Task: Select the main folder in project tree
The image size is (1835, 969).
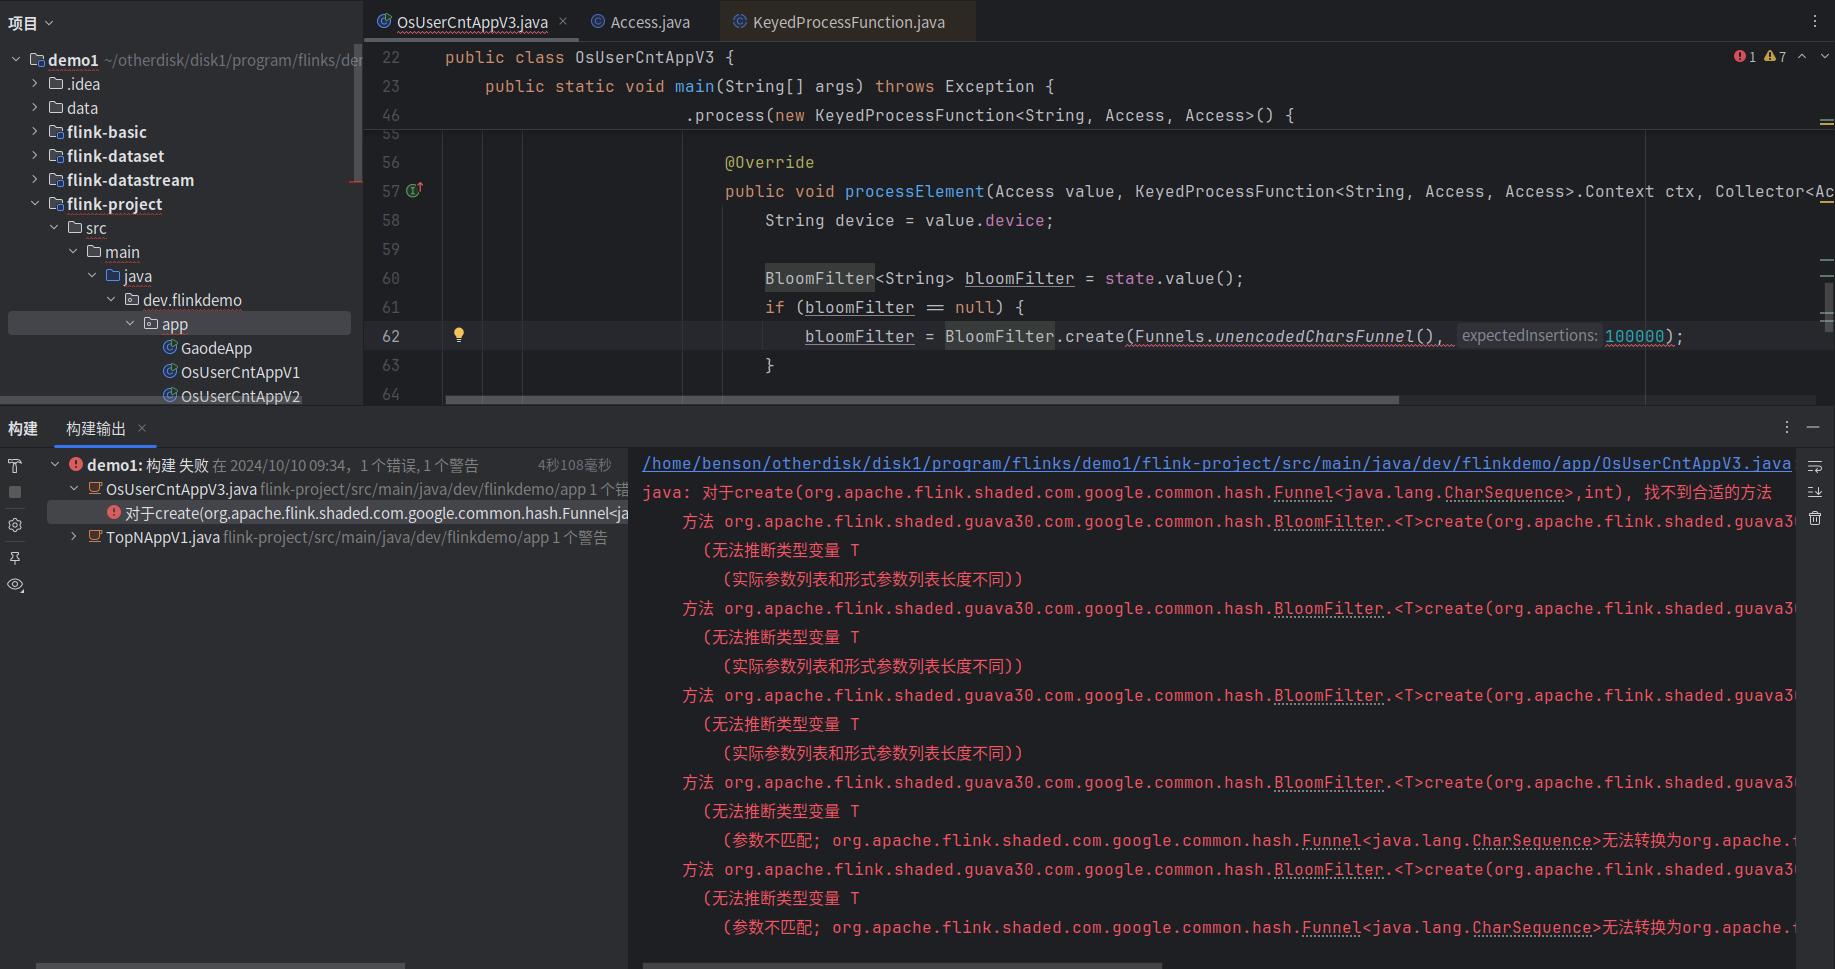Action: pos(122,252)
